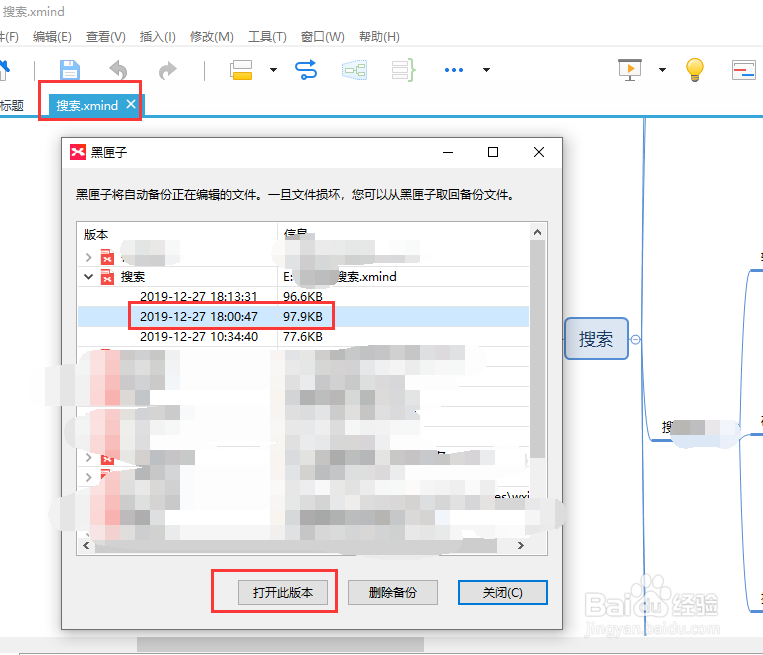Screen dimensions: 763x655
Task: Close the 黑匣子 dialog with X
Action: point(539,152)
